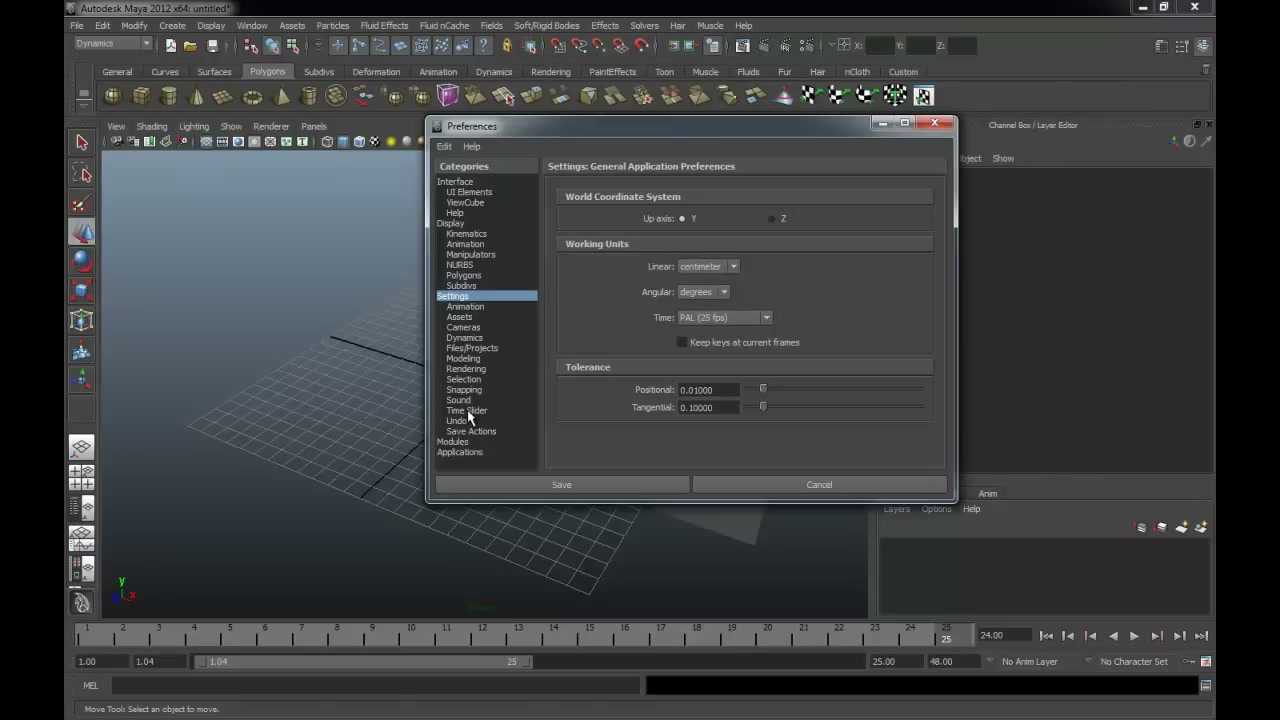Click Cancel in Preferences dialog
The width and height of the screenshot is (1280, 720).
click(819, 485)
